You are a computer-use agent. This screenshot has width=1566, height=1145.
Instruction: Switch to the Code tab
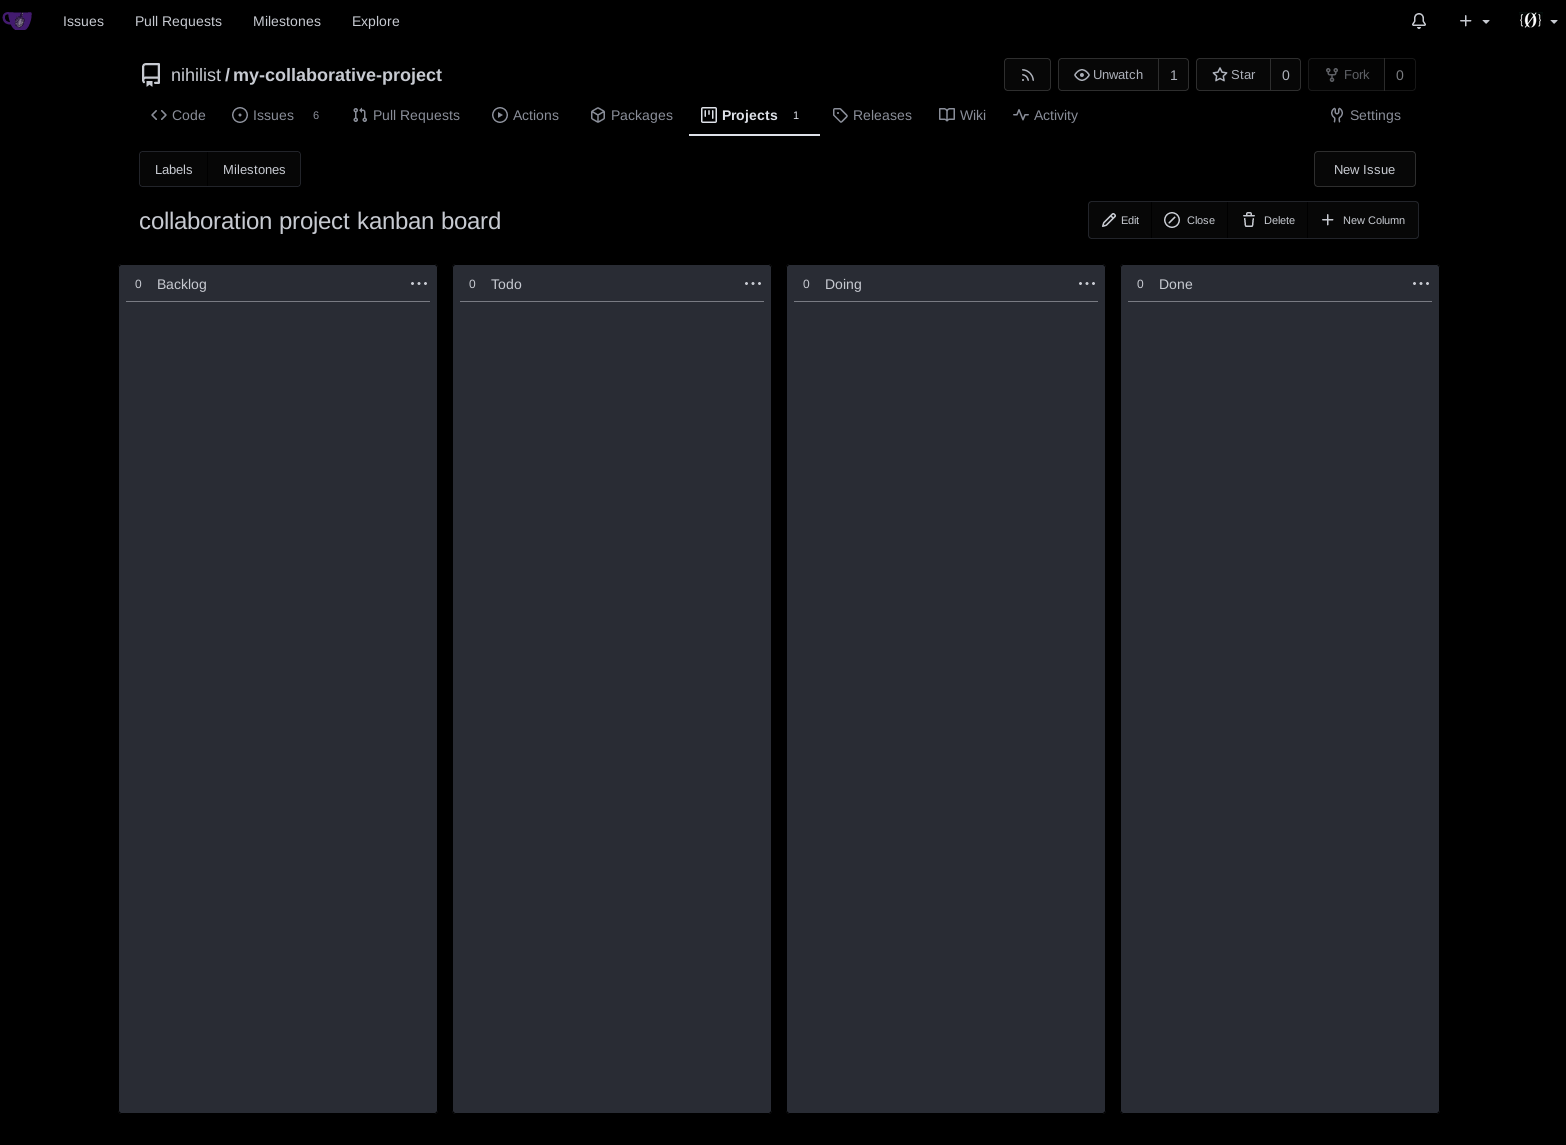[178, 115]
